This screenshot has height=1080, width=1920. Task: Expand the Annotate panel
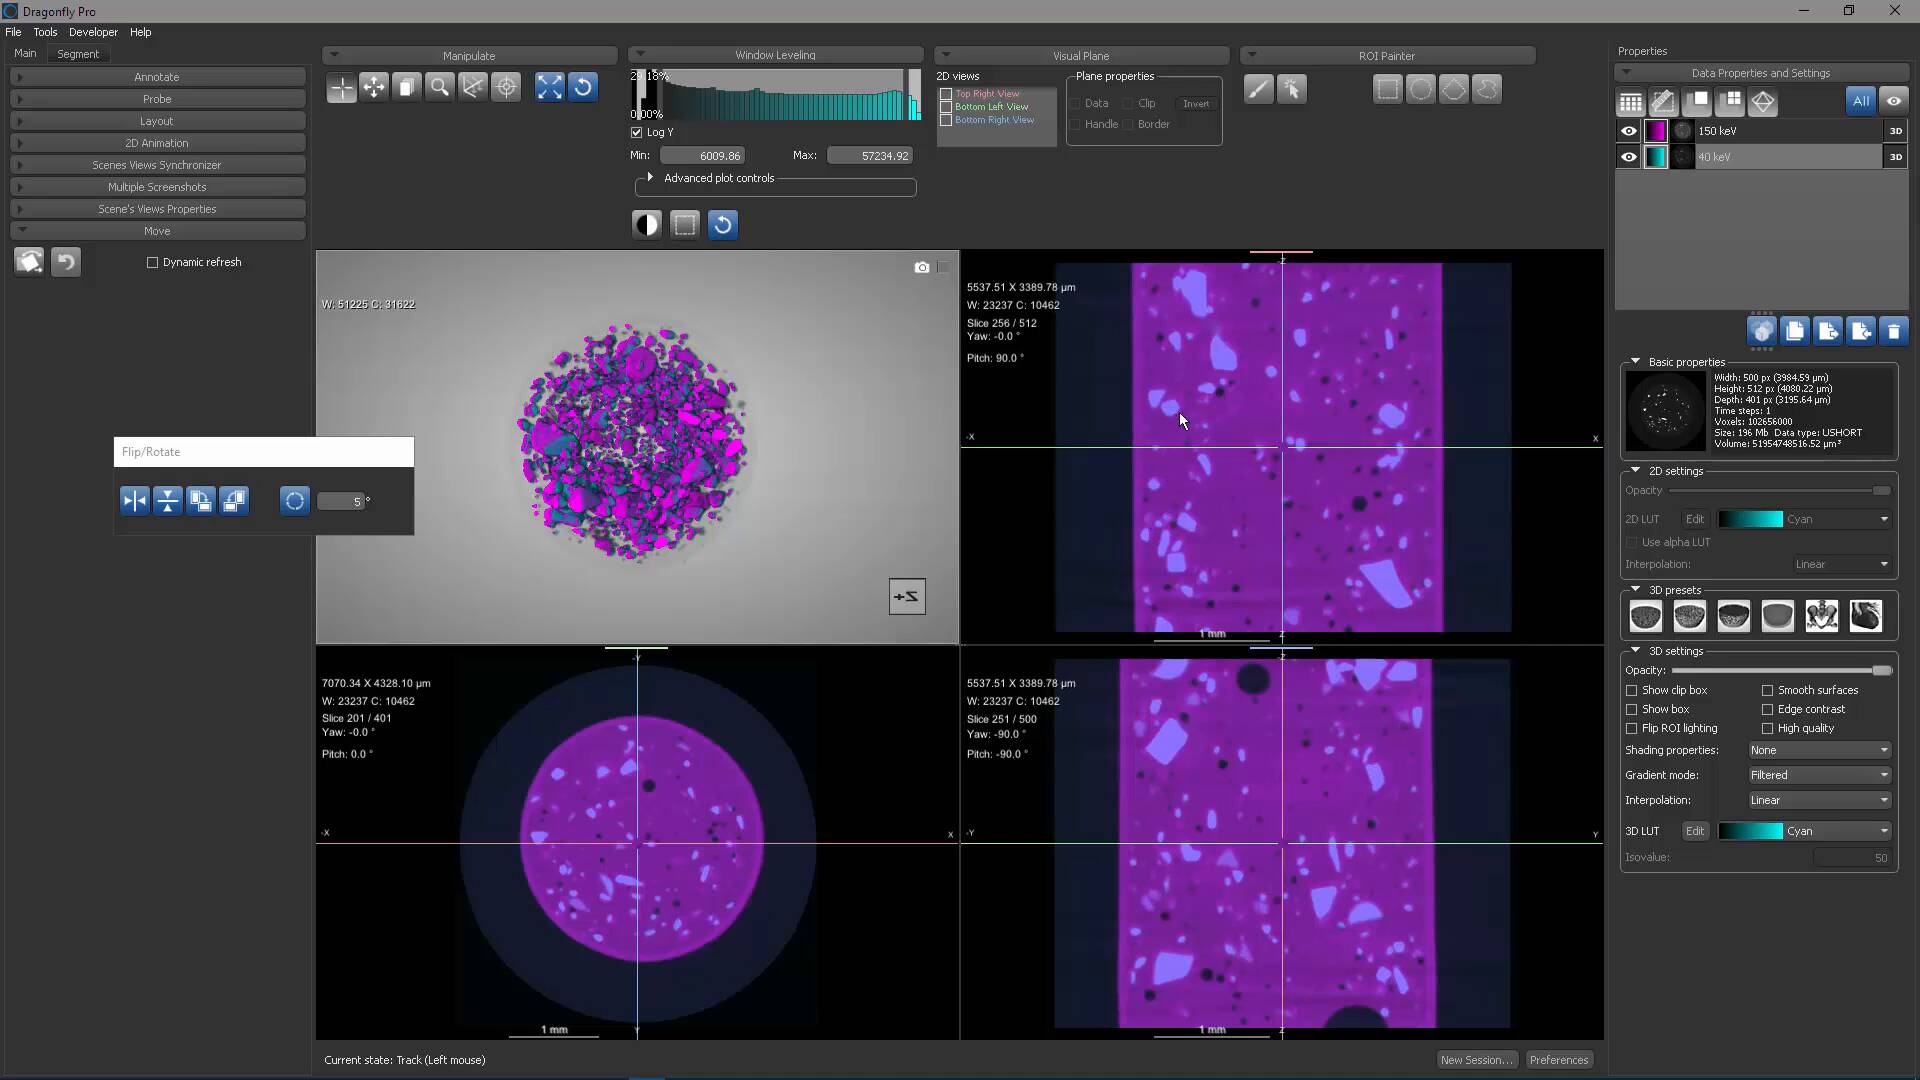tap(157, 77)
